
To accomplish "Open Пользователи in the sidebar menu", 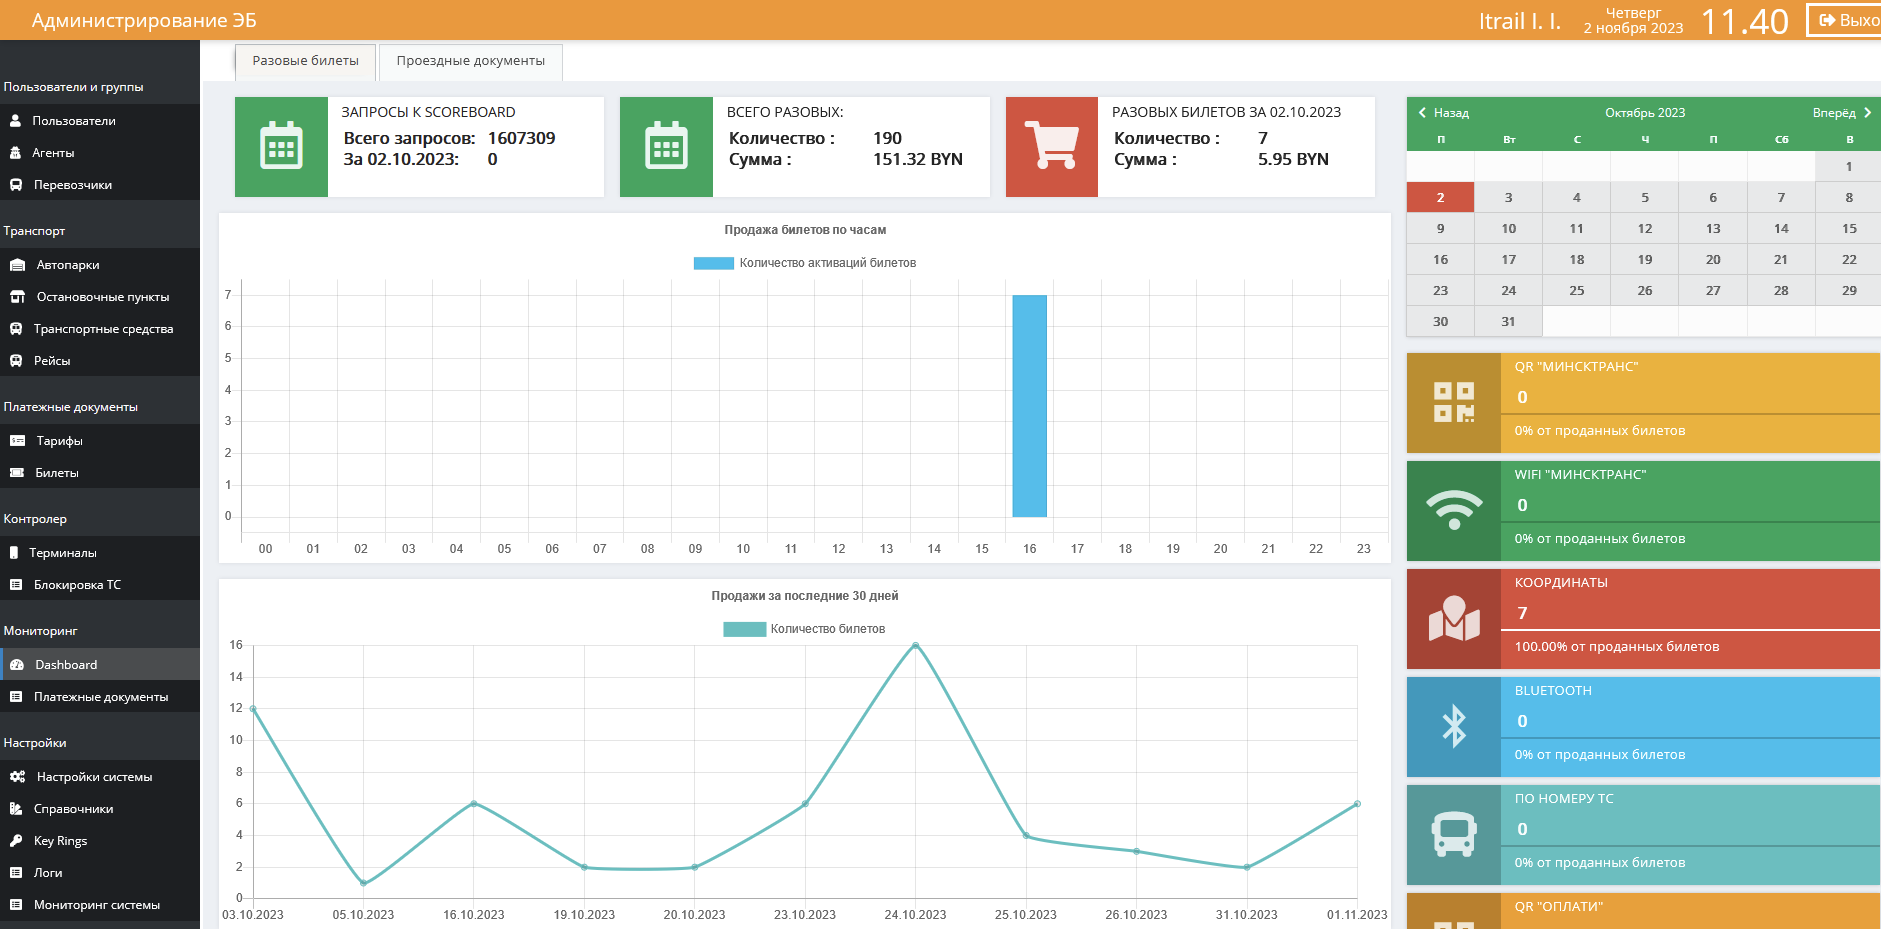I will point(100,121).
